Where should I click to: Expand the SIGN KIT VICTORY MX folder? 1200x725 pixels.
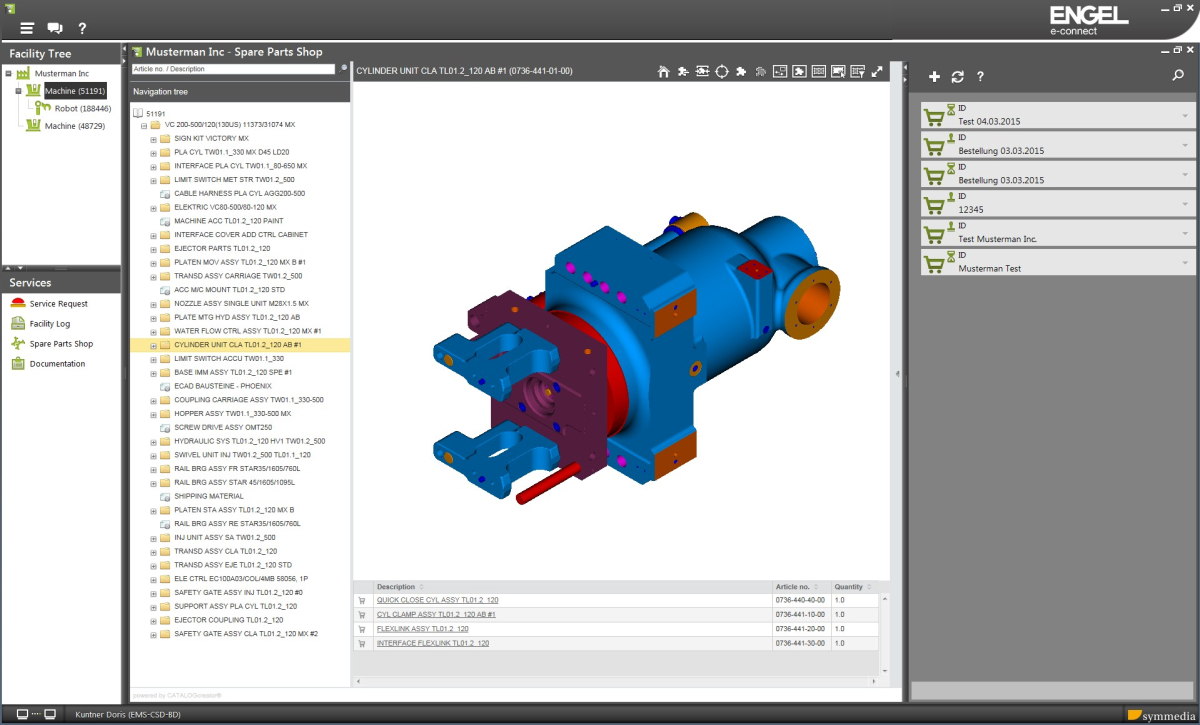(x=154, y=139)
